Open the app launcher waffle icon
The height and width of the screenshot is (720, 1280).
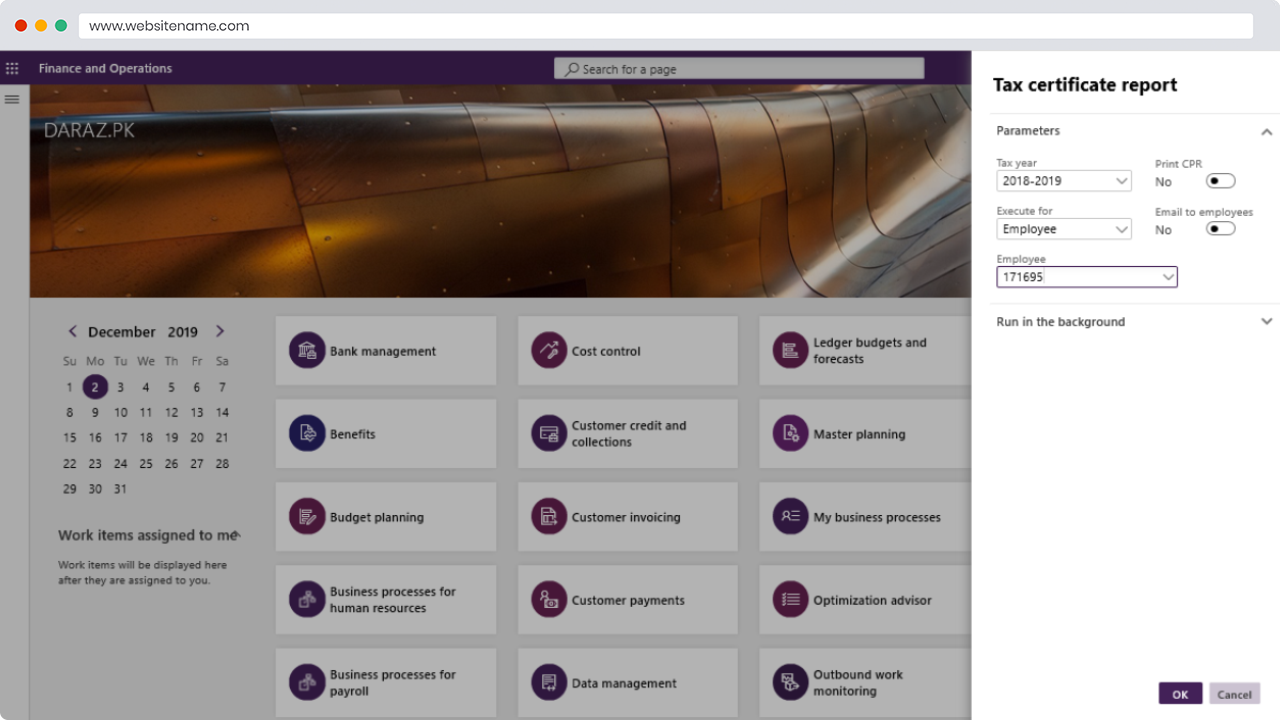click(12, 69)
